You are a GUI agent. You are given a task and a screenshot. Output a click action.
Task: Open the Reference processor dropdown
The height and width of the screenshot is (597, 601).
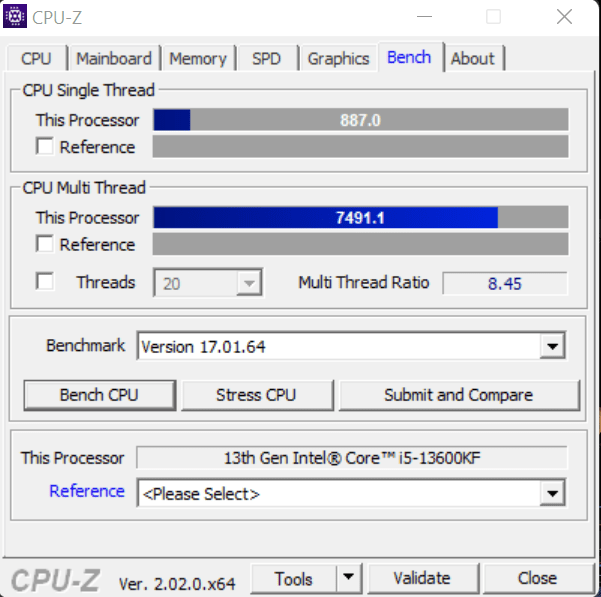(x=552, y=493)
